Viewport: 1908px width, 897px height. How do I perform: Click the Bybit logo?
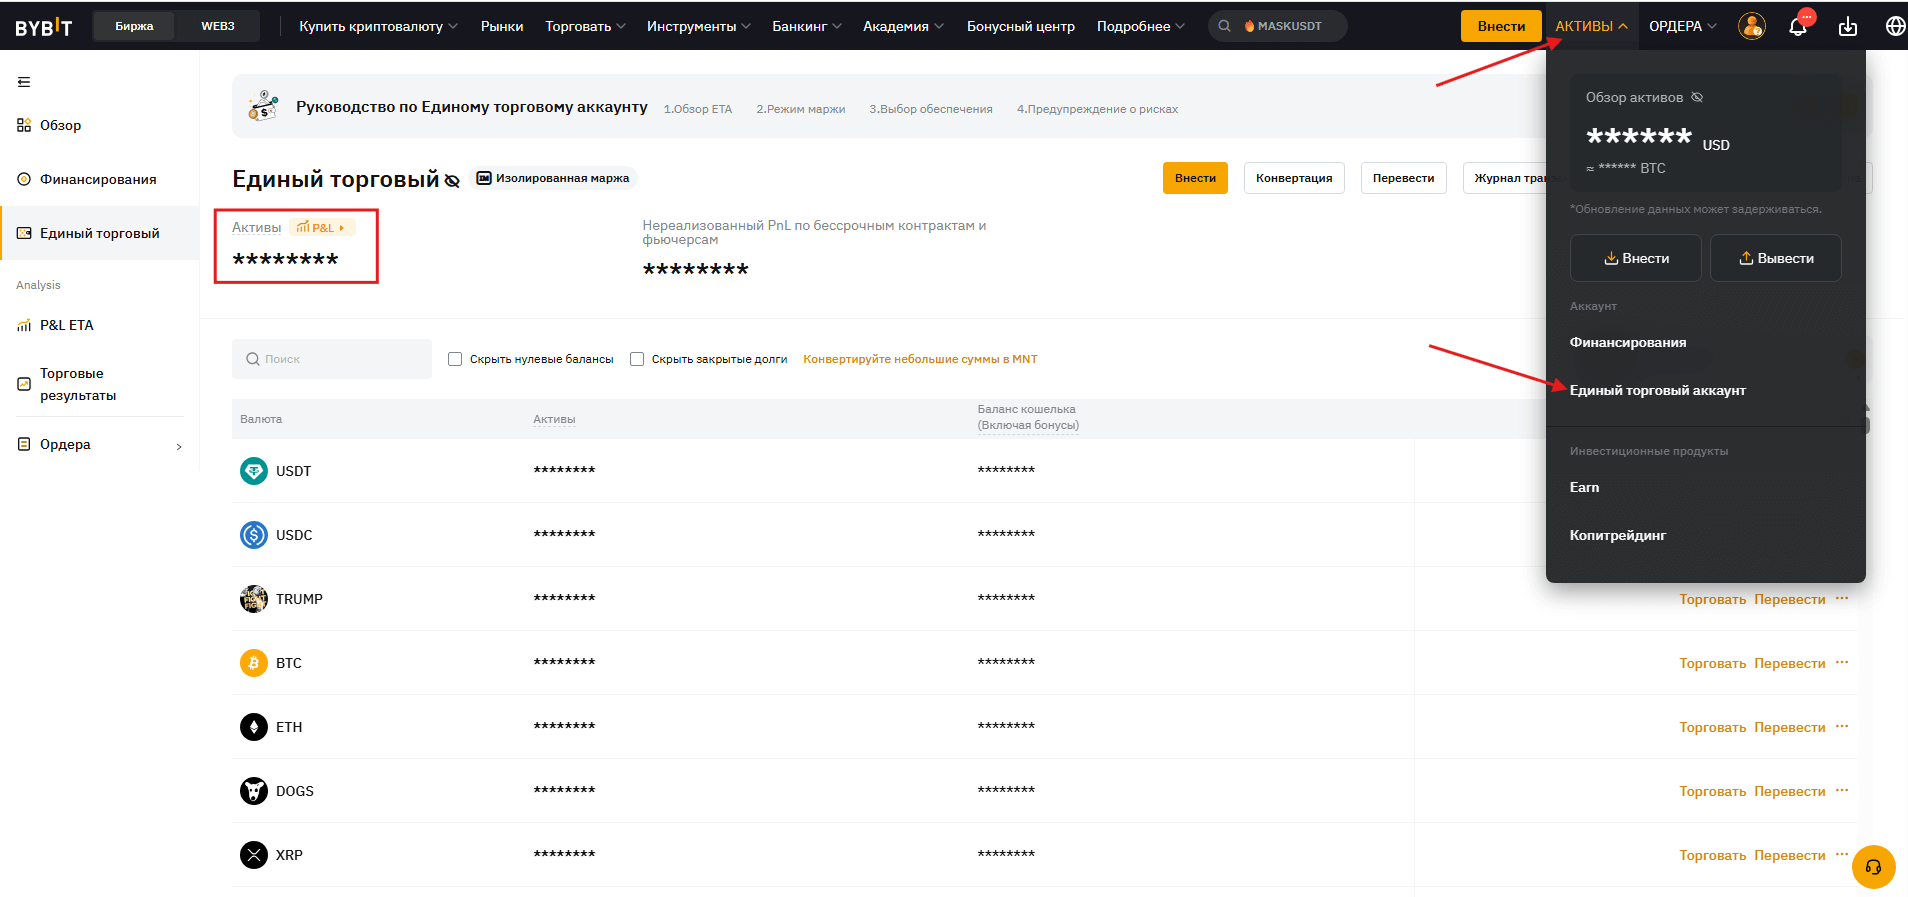[44, 27]
